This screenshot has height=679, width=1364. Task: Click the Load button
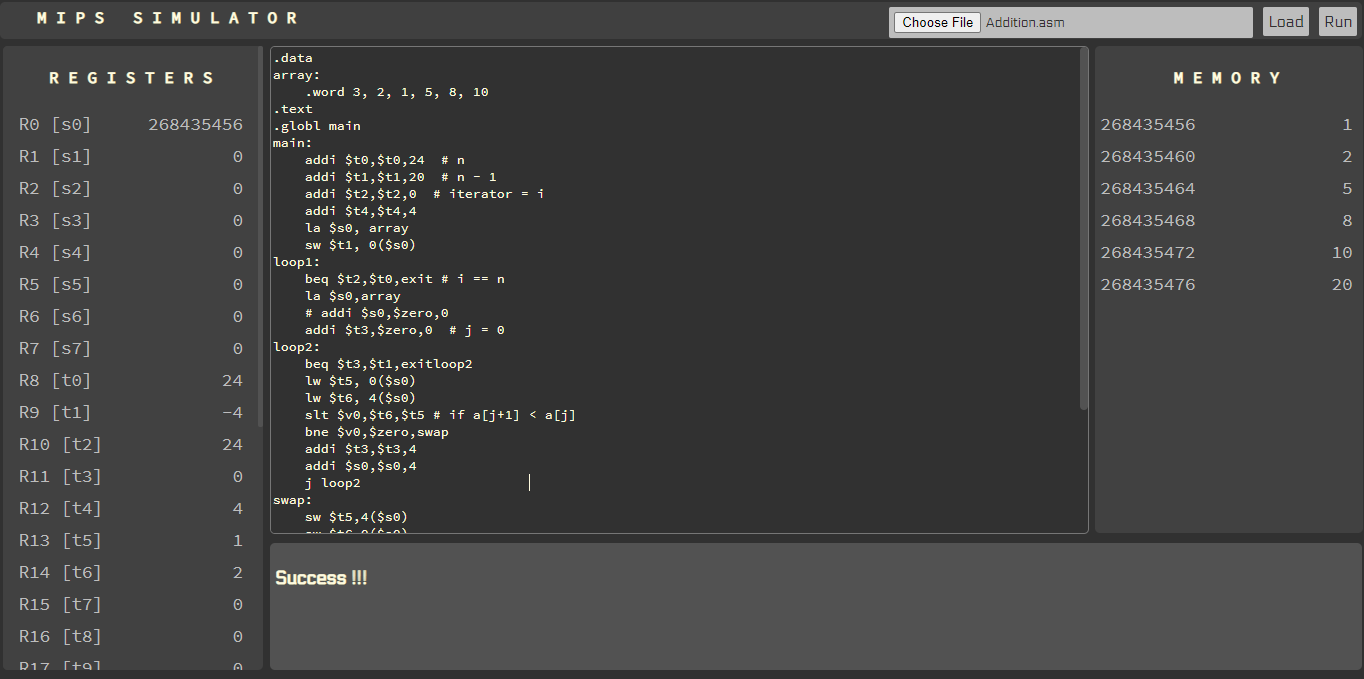[x=1285, y=21]
